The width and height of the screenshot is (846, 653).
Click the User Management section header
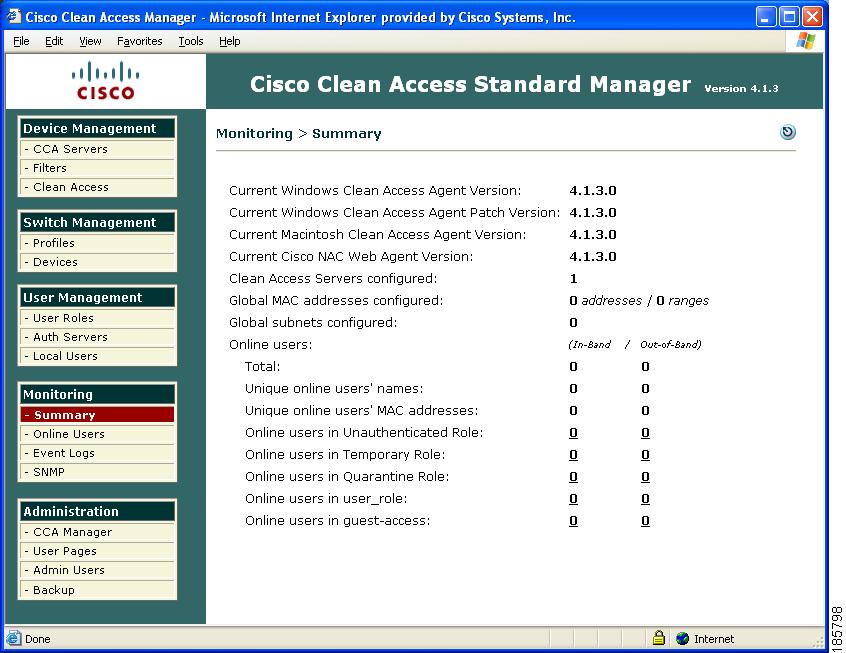pyautogui.click(x=97, y=297)
